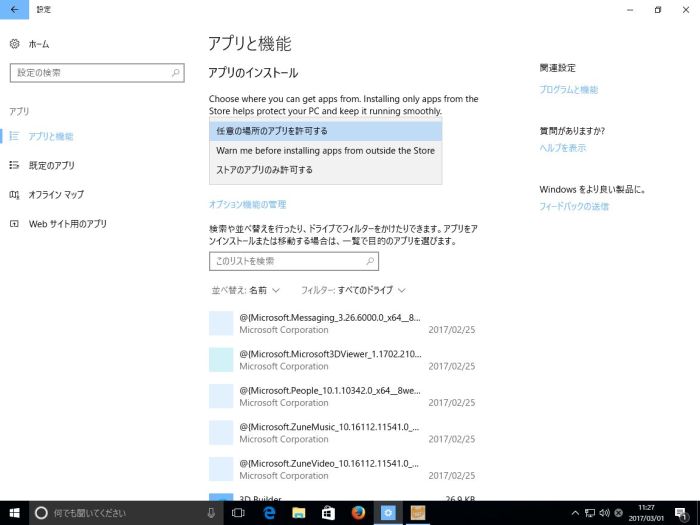
Task: Open File Explorer on the taskbar
Action: tap(298, 512)
